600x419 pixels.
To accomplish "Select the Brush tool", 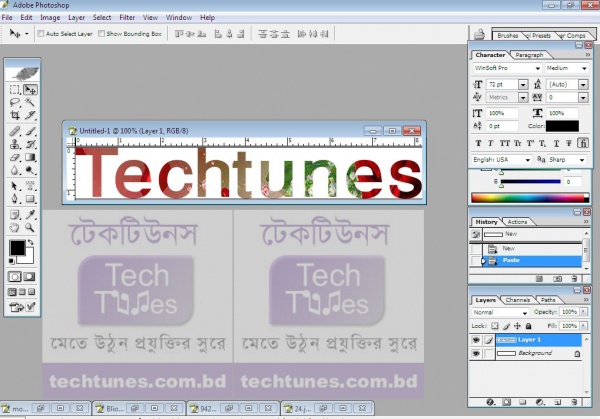I will coord(30,131).
